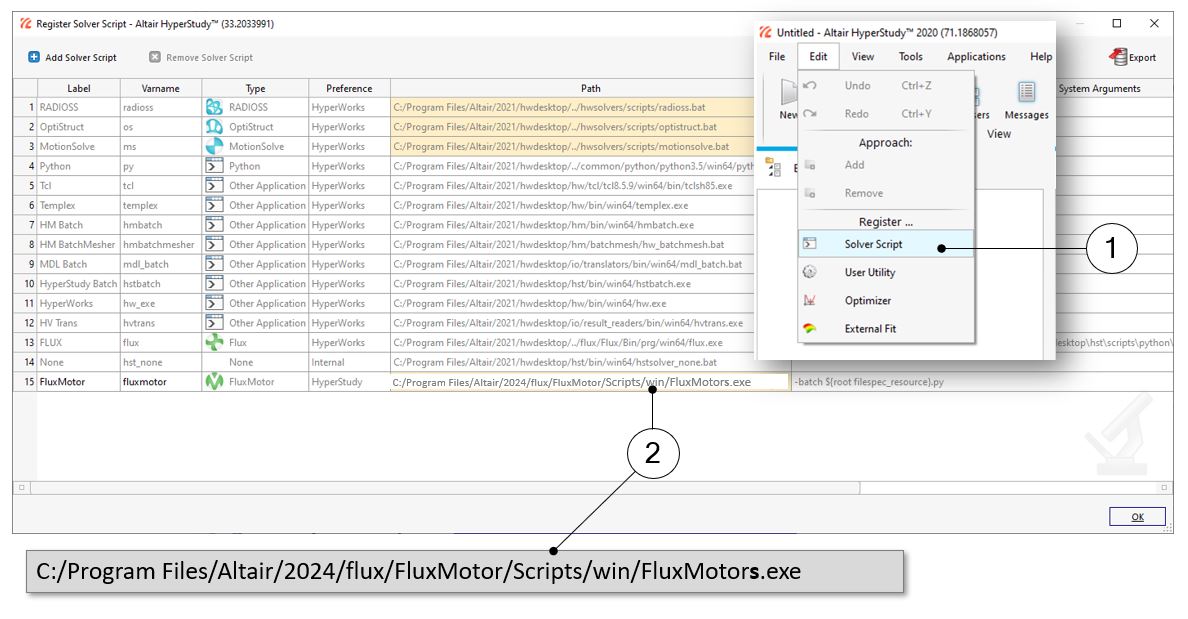The width and height of the screenshot is (1188, 619).
Task: Click the green Flux icon in row 13
Action: (213, 342)
